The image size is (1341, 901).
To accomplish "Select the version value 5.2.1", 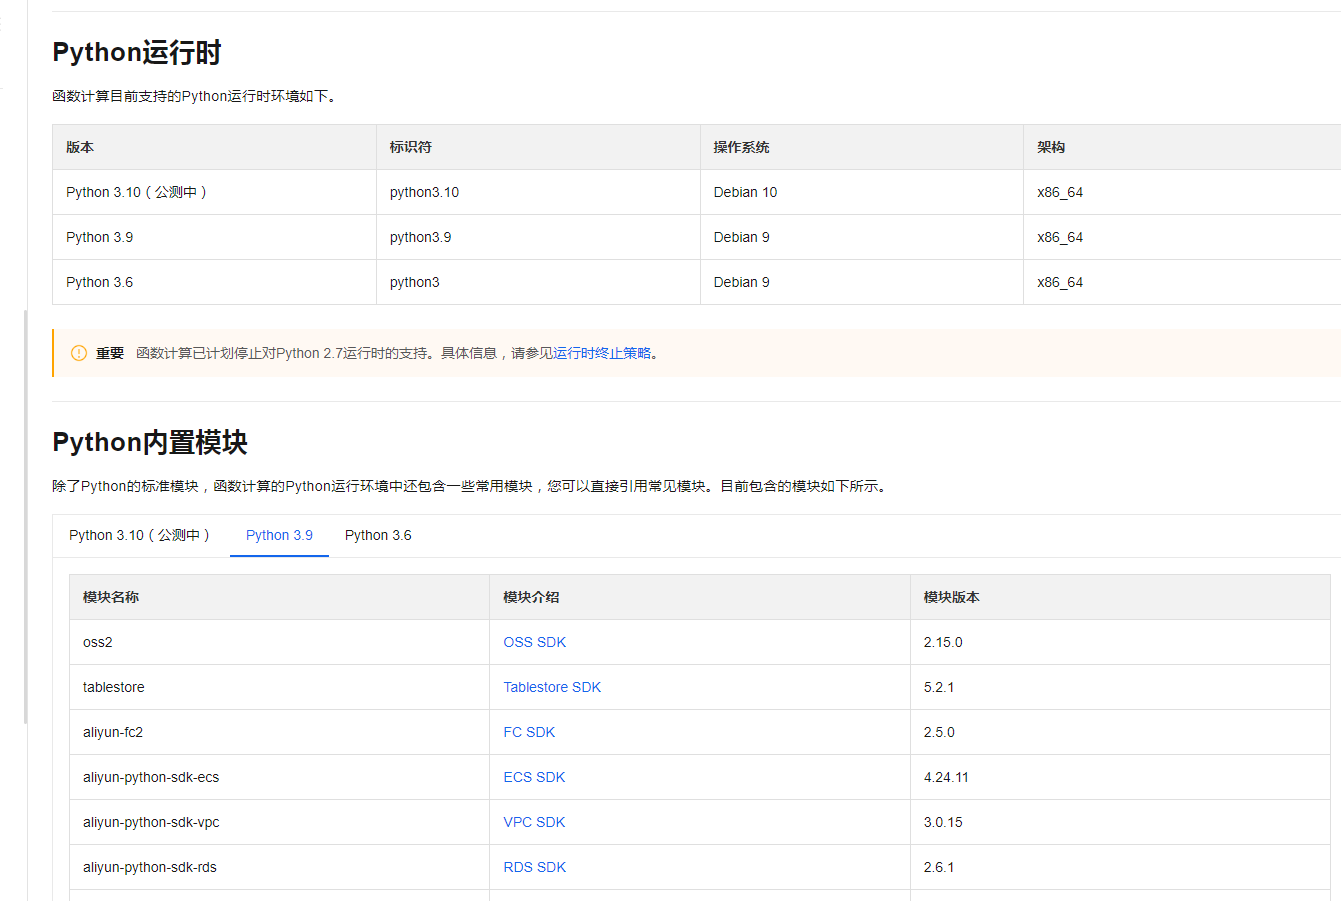I will (x=939, y=687).
